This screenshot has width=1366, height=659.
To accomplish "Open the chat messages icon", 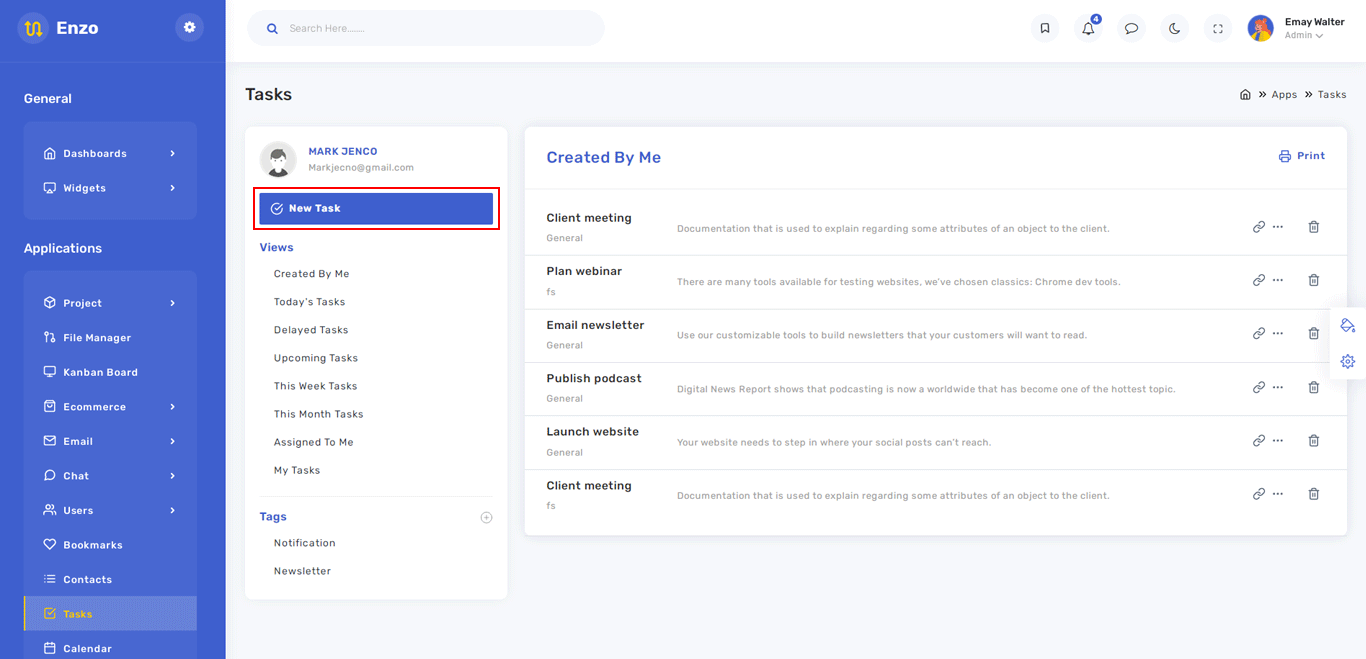I will click(x=1131, y=29).
